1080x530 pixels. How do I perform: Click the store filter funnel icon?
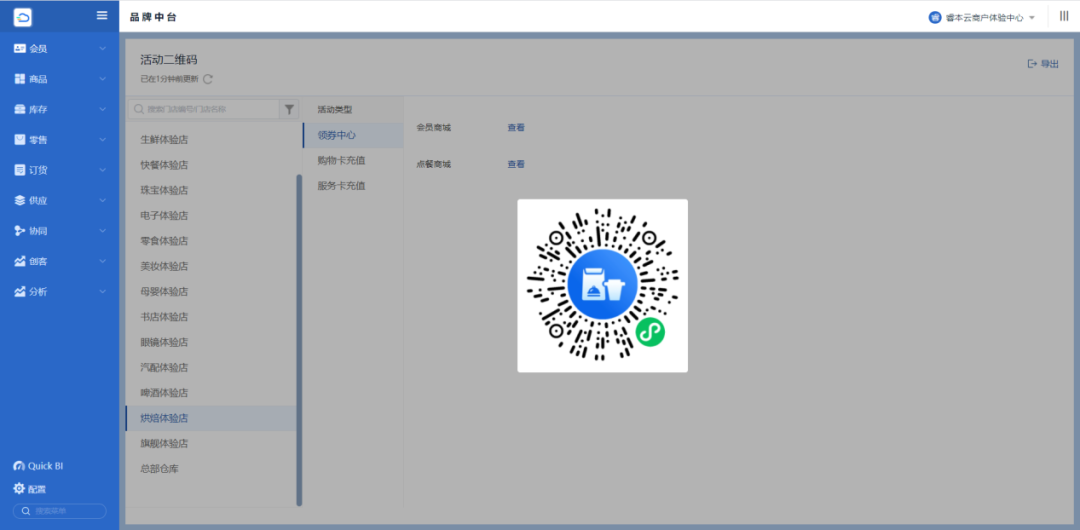(x=289, y=109)
